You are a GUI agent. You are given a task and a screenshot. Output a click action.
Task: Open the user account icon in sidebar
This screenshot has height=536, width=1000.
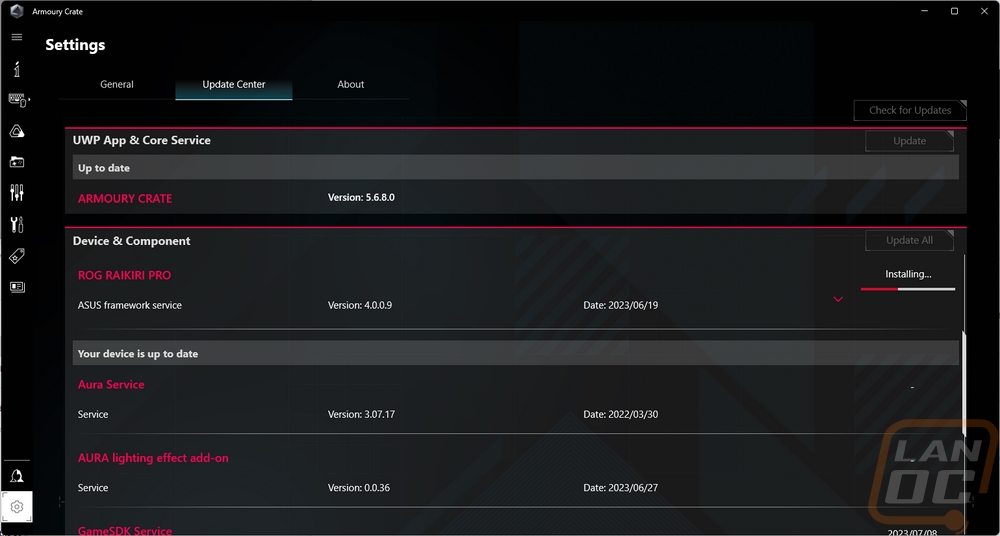coord(17,476)
